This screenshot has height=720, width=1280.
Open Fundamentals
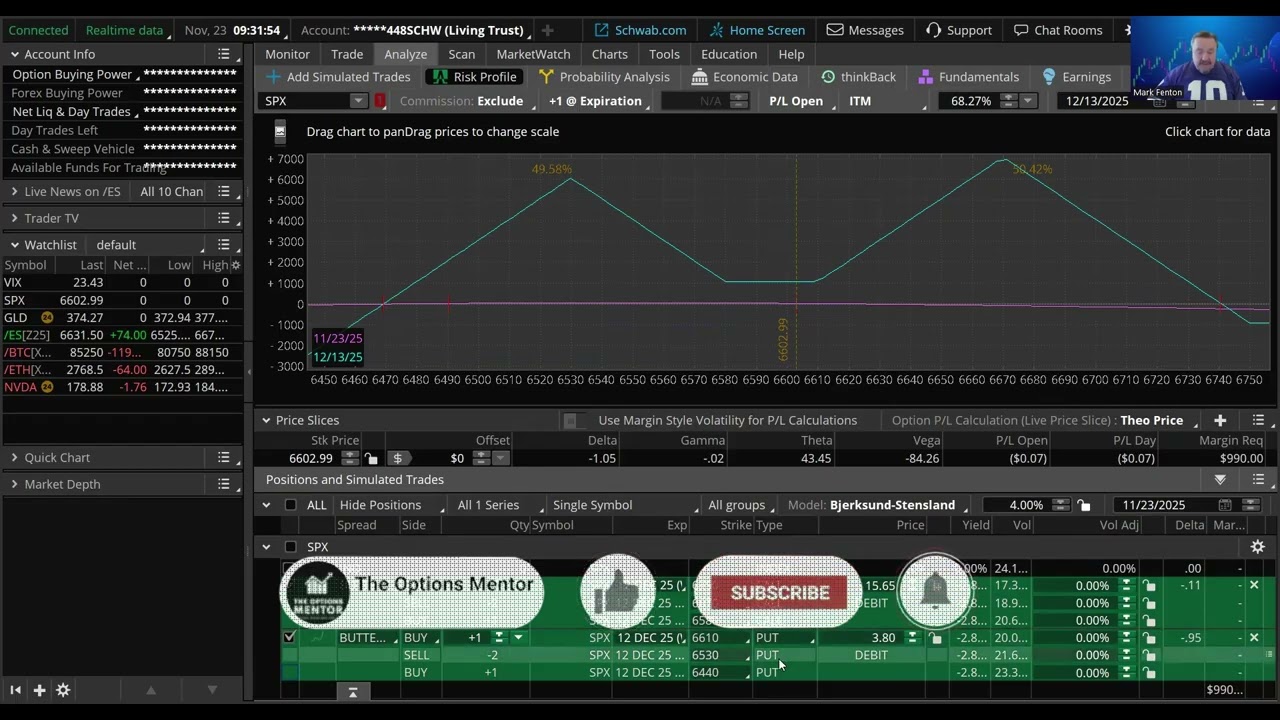click(x=968, y=77)
